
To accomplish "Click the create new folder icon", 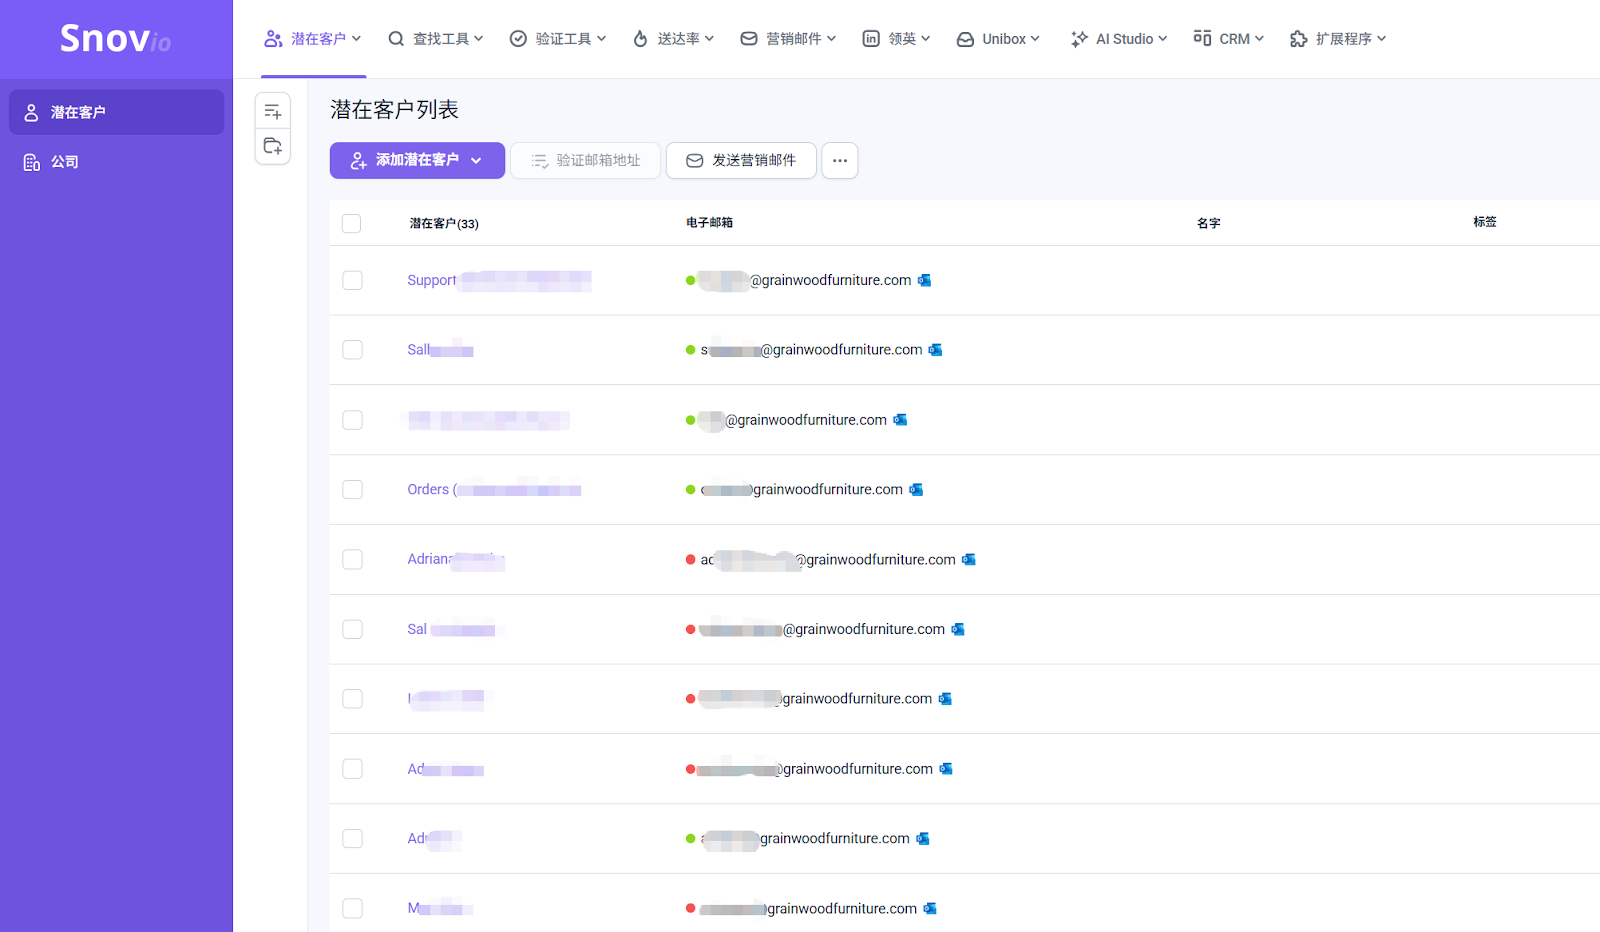I will point(272,146).
